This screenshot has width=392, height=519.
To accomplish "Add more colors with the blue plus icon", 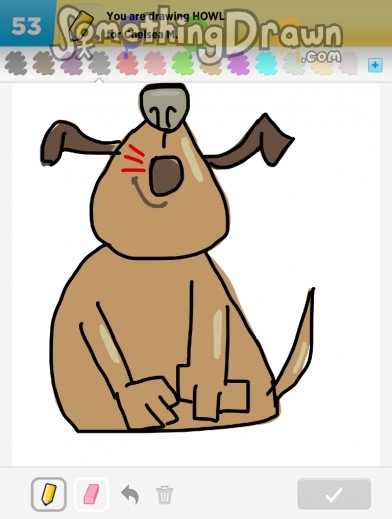I will 375,65.
